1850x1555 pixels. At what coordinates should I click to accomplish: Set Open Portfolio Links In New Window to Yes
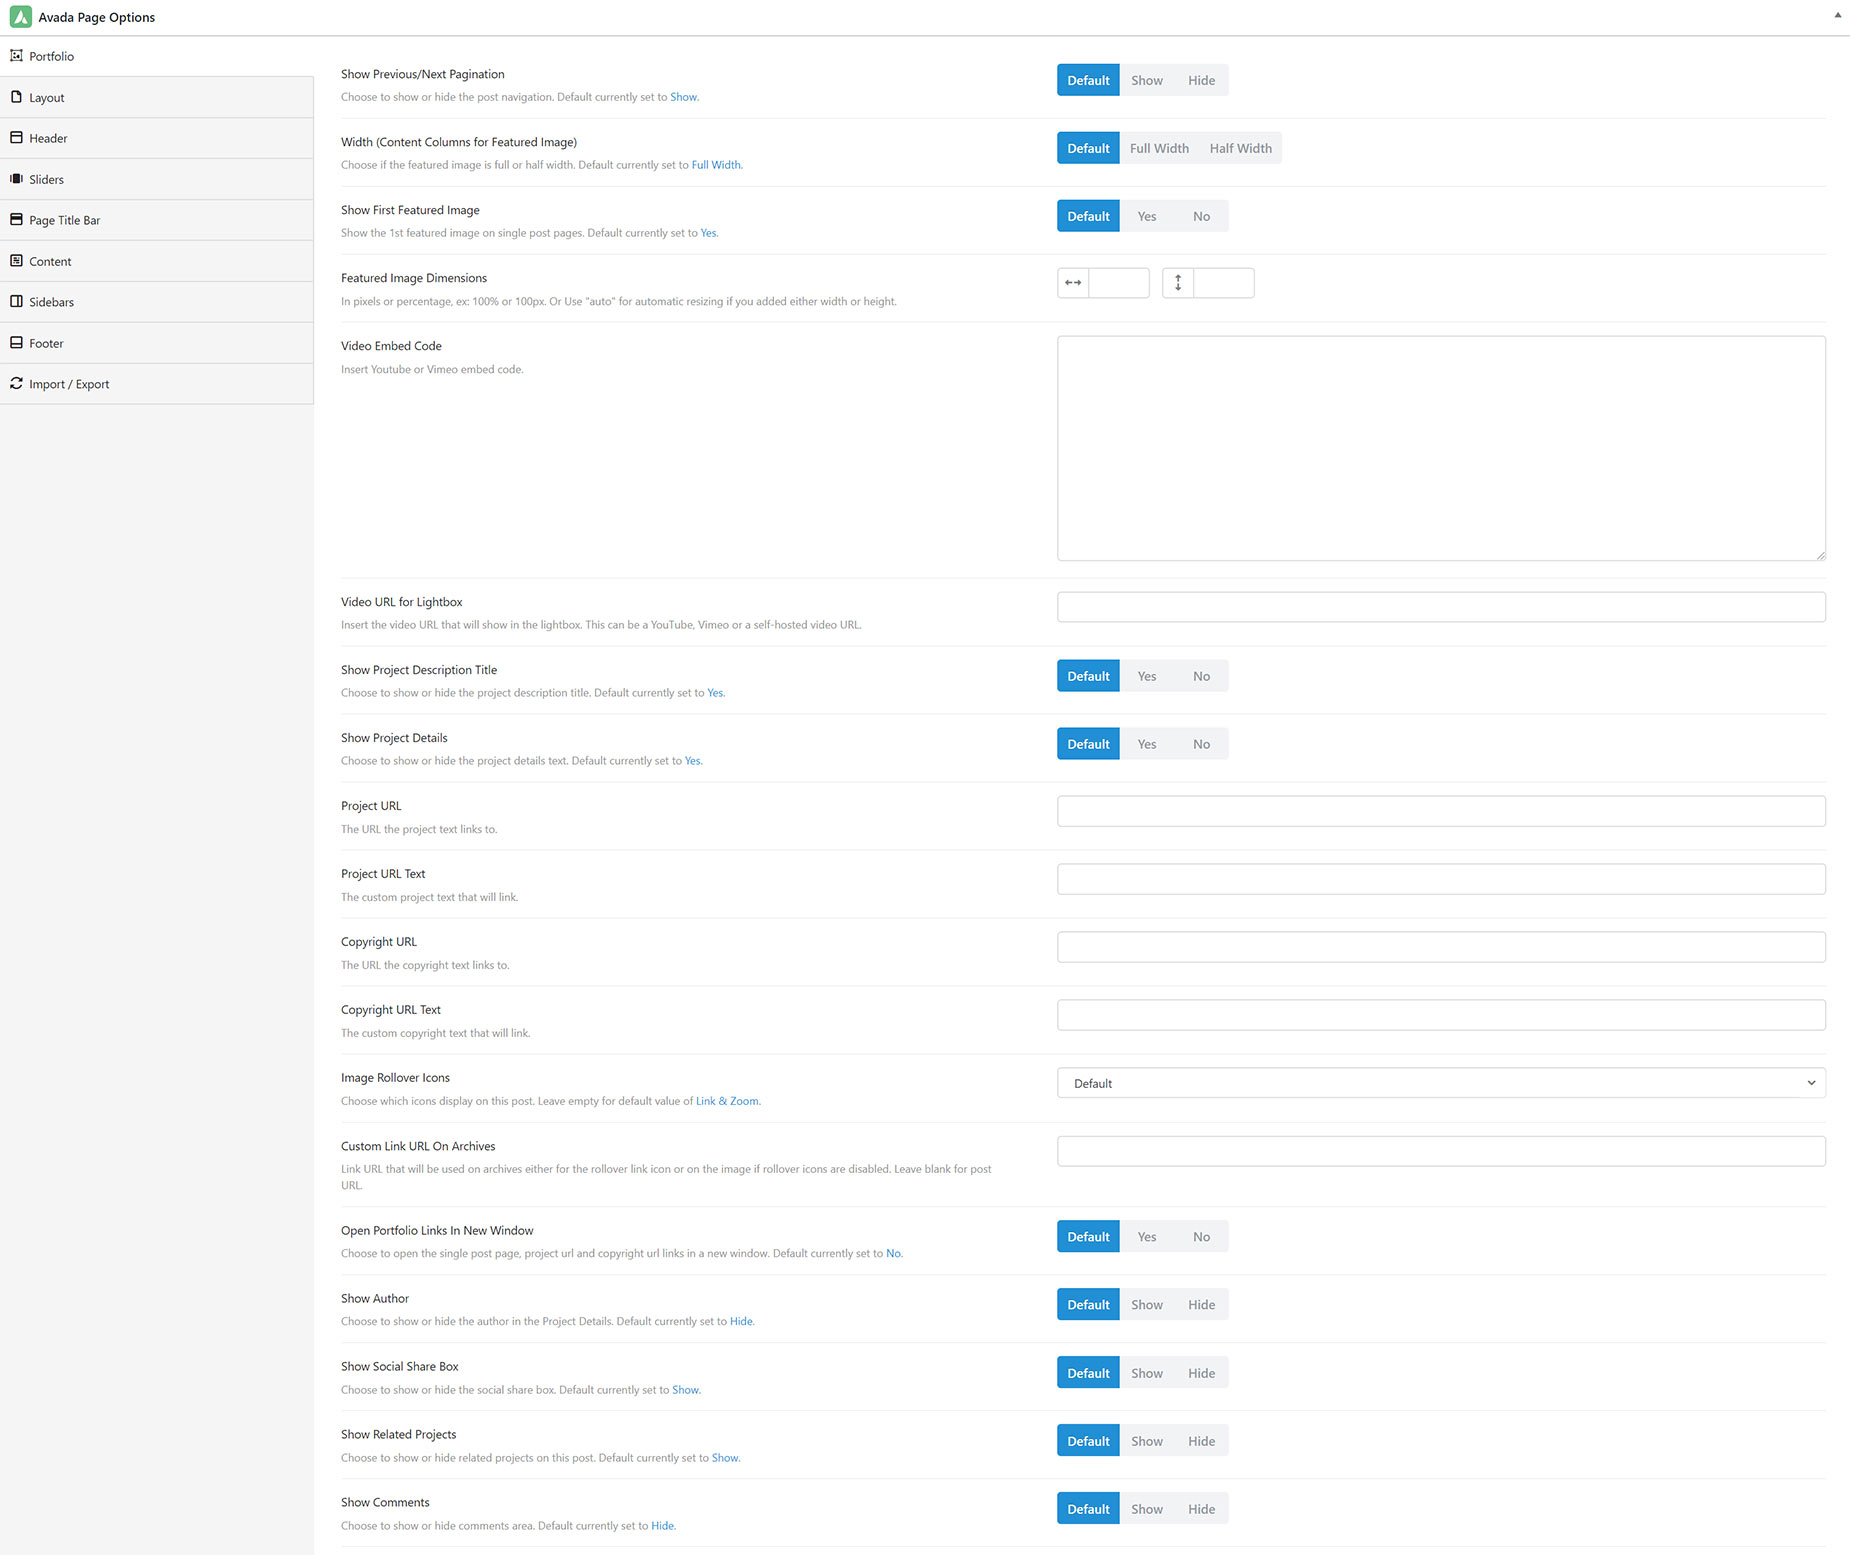1147,1237
